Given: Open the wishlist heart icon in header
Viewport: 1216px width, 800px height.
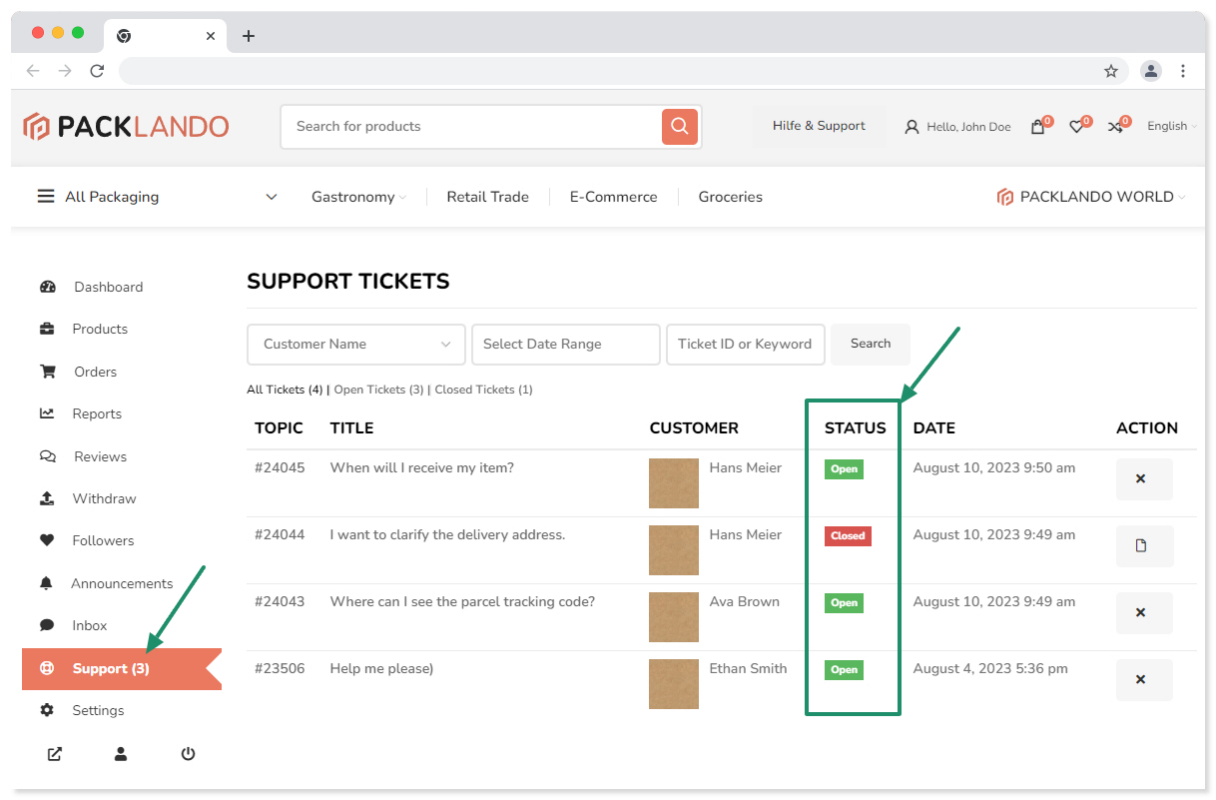Looking at the screenshot, I should tap(1076, 127).
